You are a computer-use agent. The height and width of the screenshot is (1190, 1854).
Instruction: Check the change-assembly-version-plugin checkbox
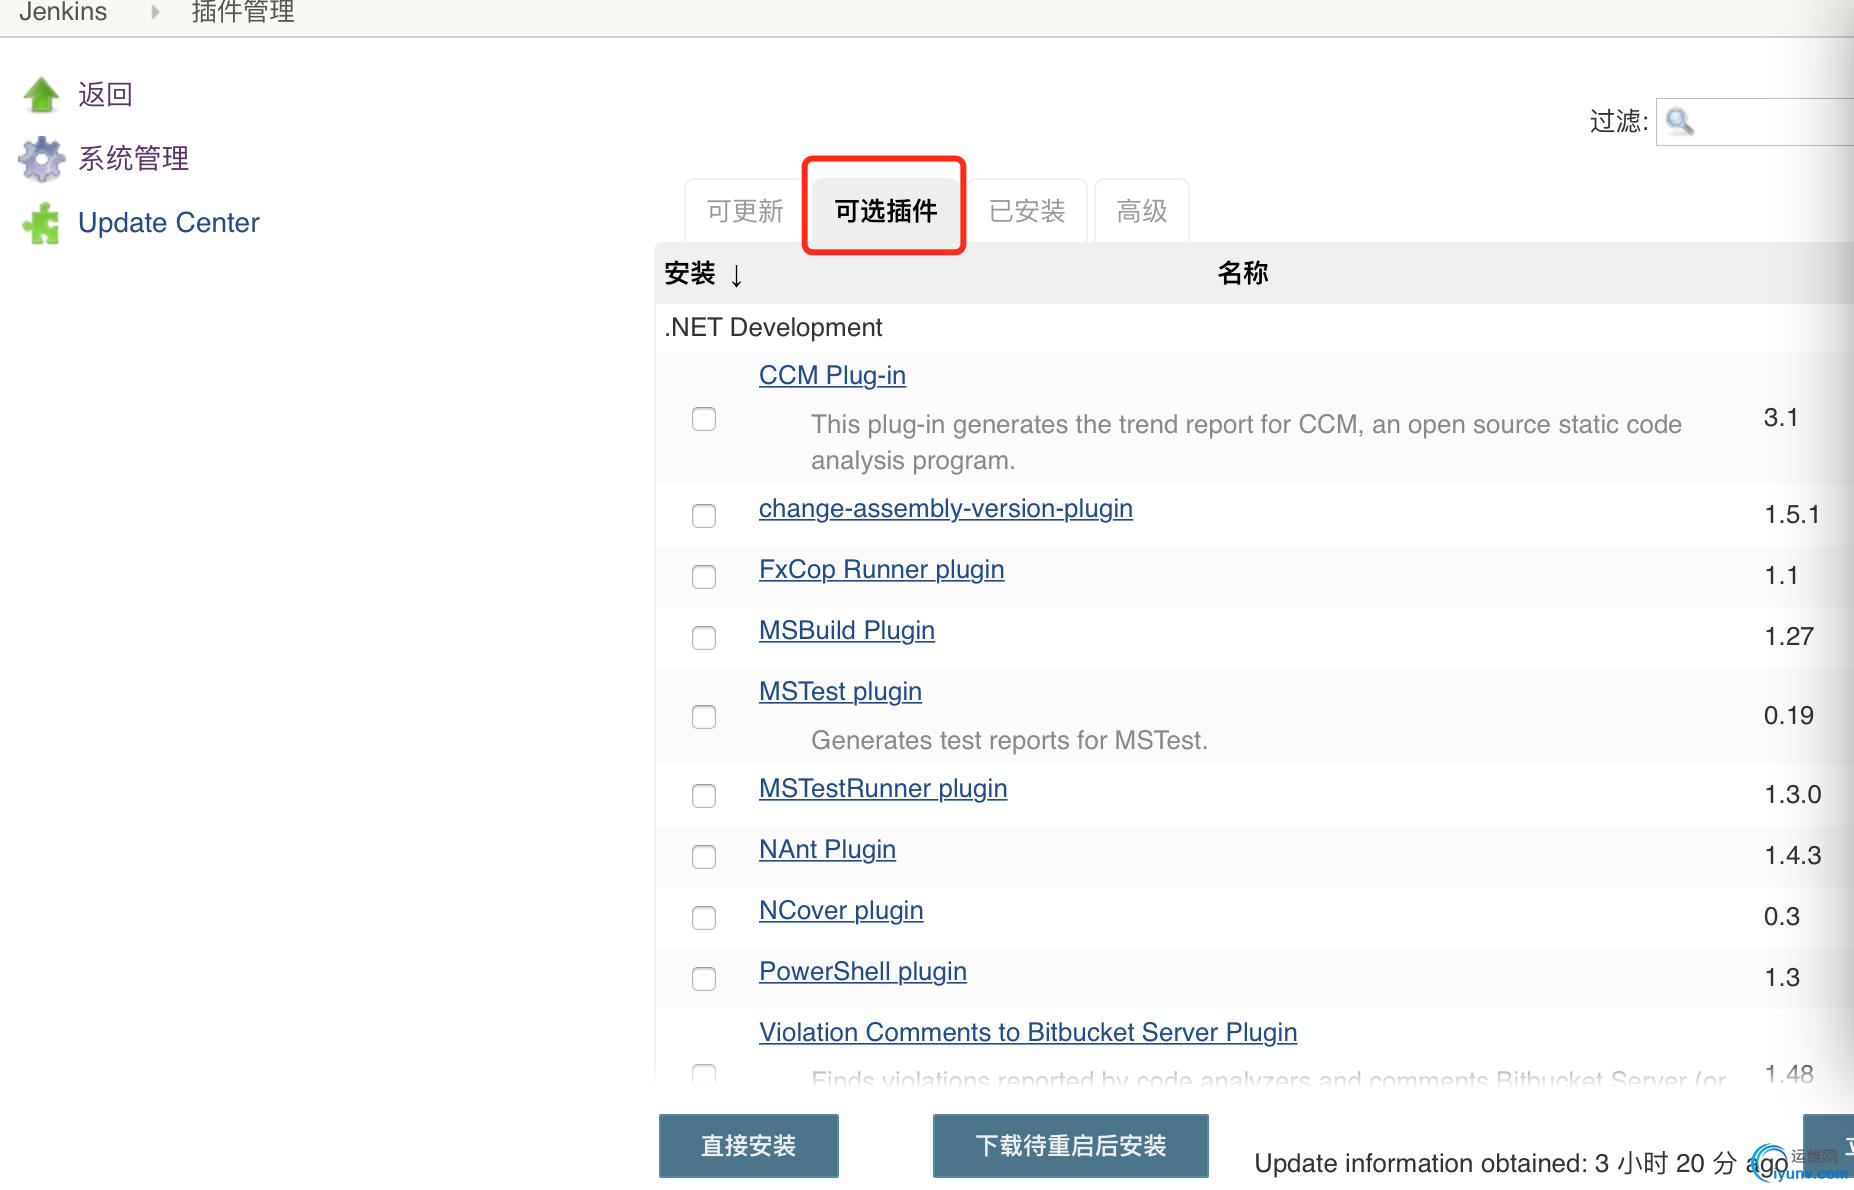(704, 516)
